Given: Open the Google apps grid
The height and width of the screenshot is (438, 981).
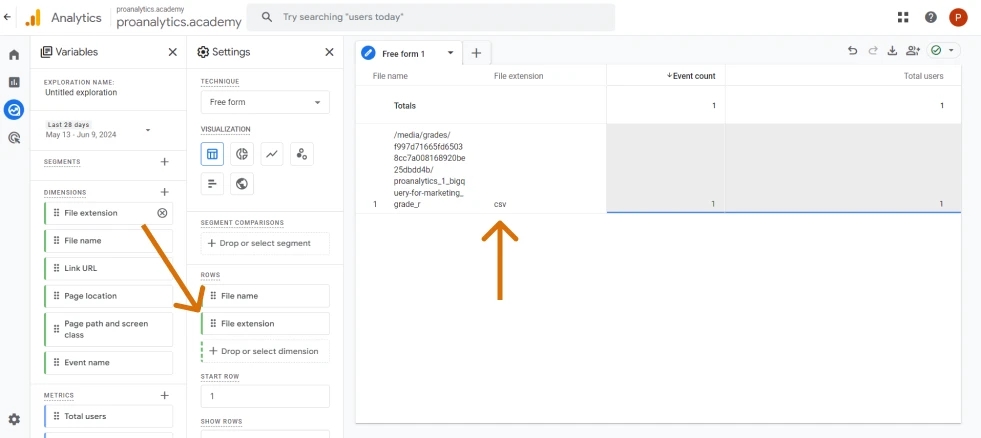Looking at the screenshot, I should (x=903, y=18).
